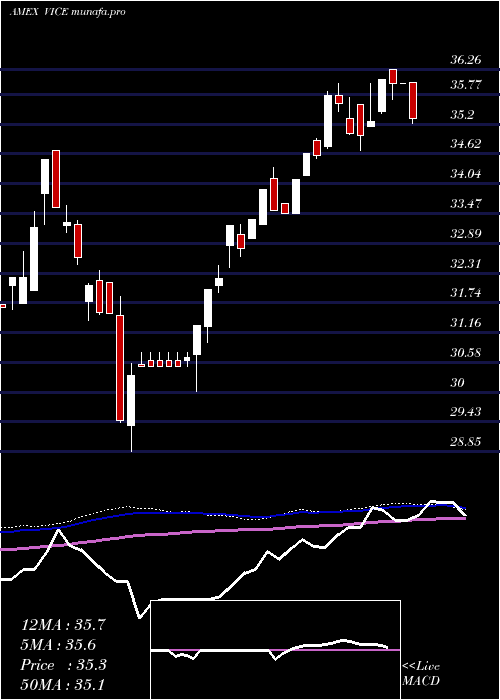Click the 31.16 price axis label

click(466, 322)
